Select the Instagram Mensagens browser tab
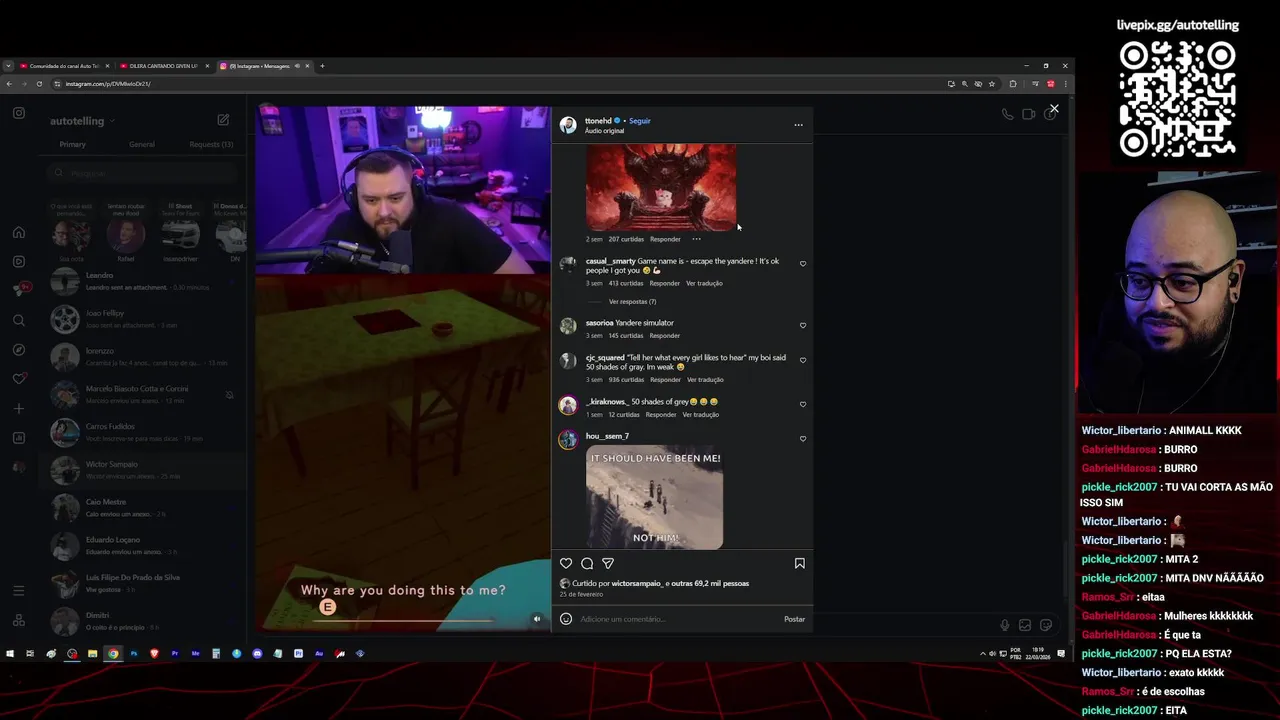1280x720 pixels. (x=264, y=66)
